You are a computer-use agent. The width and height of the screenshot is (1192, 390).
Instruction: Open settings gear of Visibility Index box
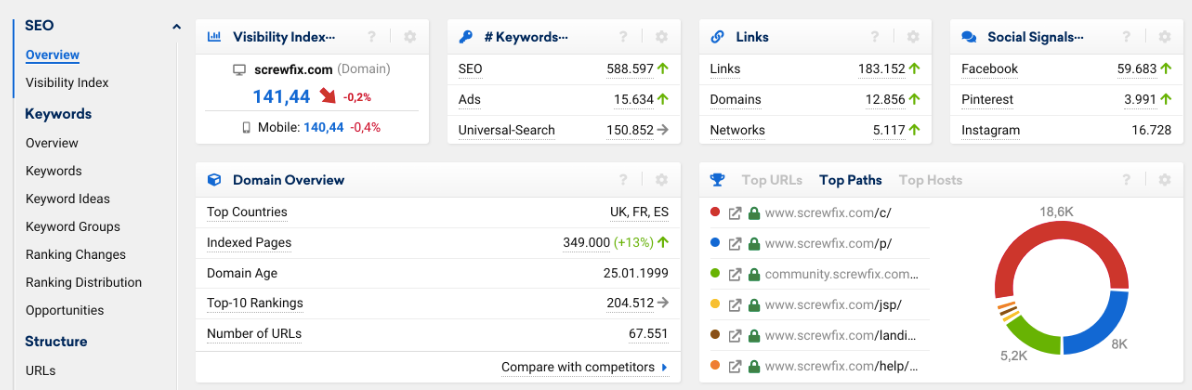410,36
